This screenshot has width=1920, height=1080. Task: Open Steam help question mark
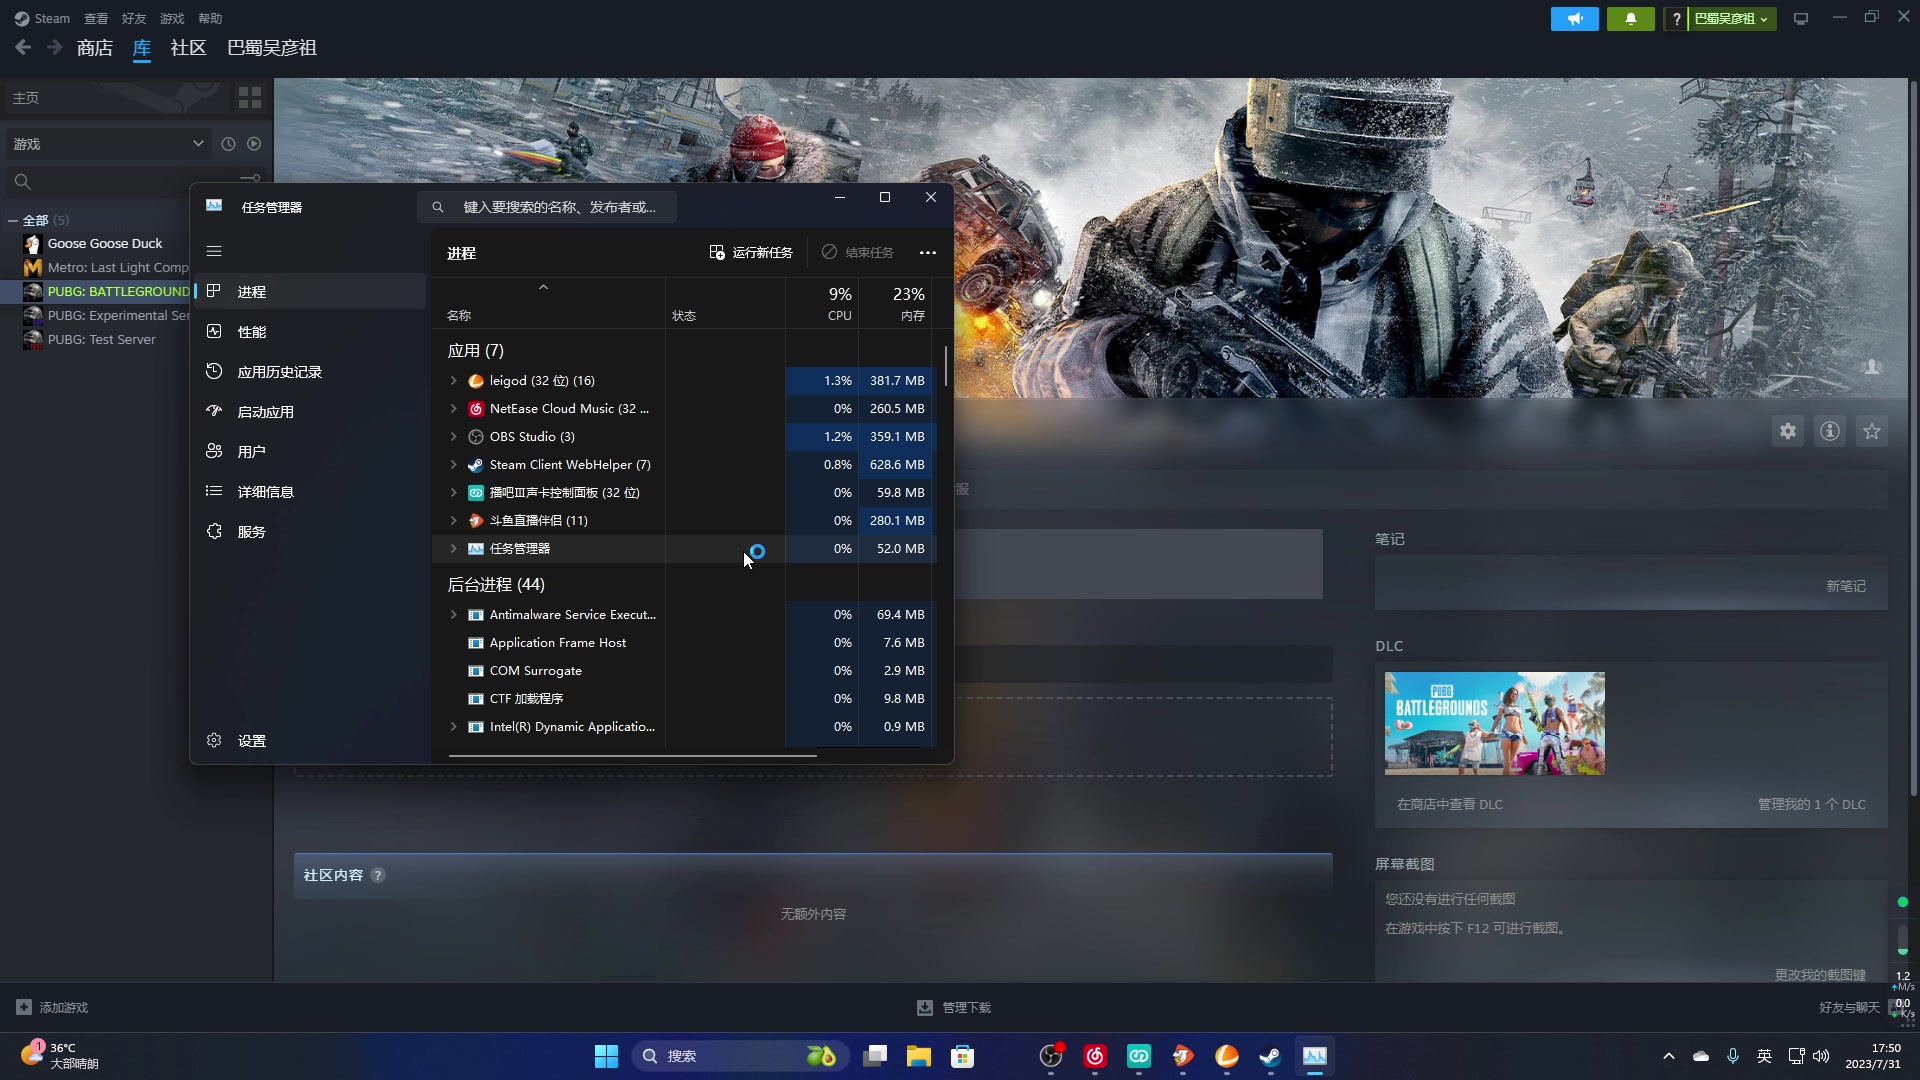(1676, 19)
